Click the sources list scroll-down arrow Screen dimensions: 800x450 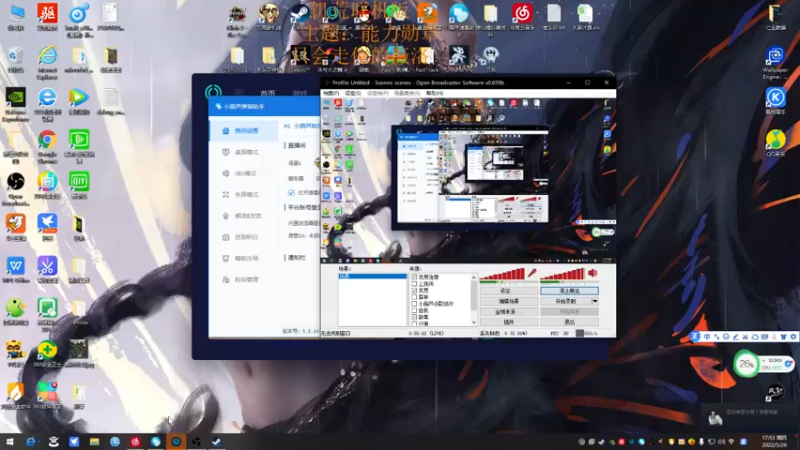(x=474, y=322)
